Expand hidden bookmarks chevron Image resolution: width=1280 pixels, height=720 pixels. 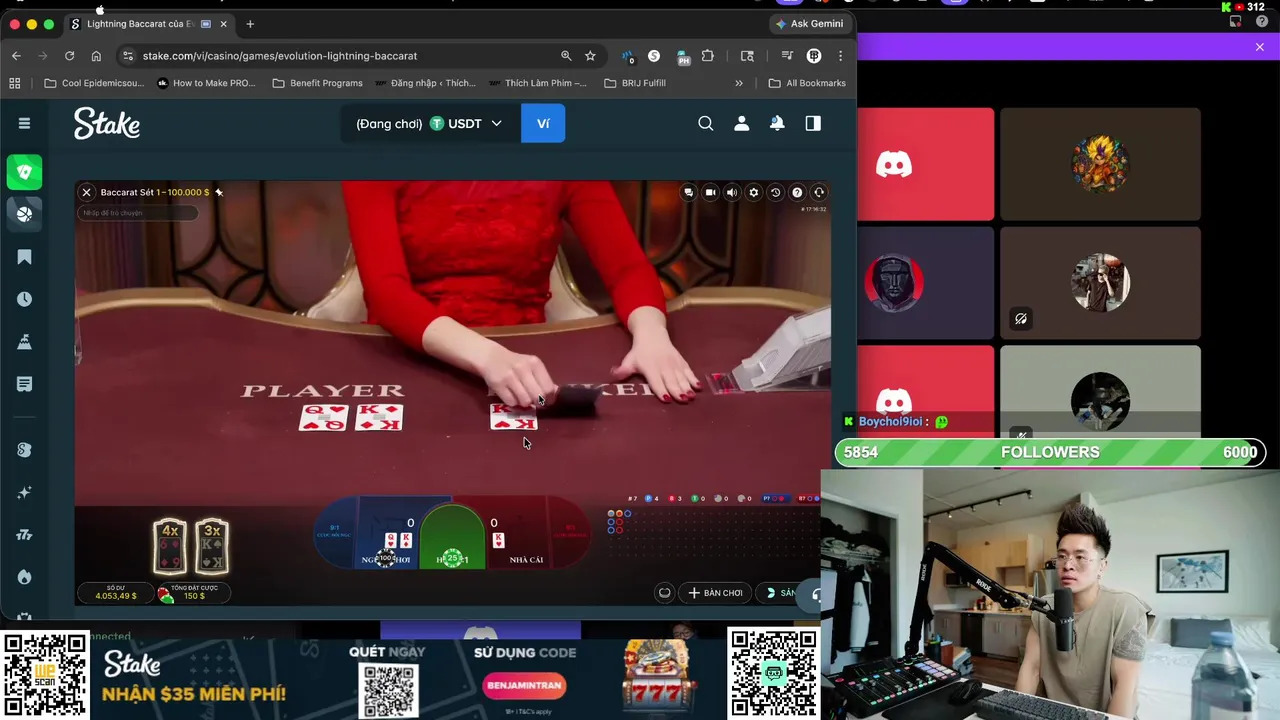pos(739,83)
